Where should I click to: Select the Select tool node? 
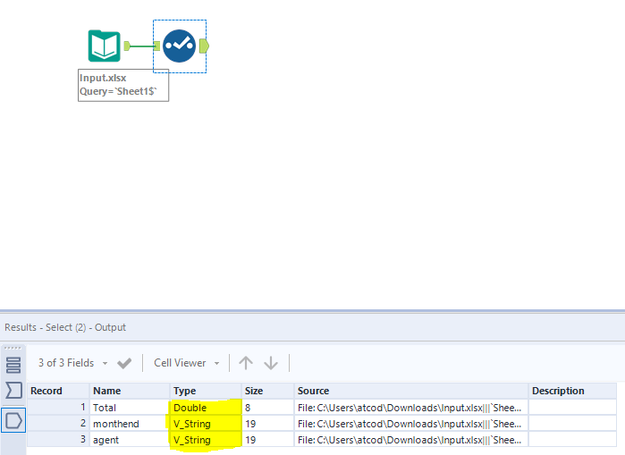click(x=179, y=46)
